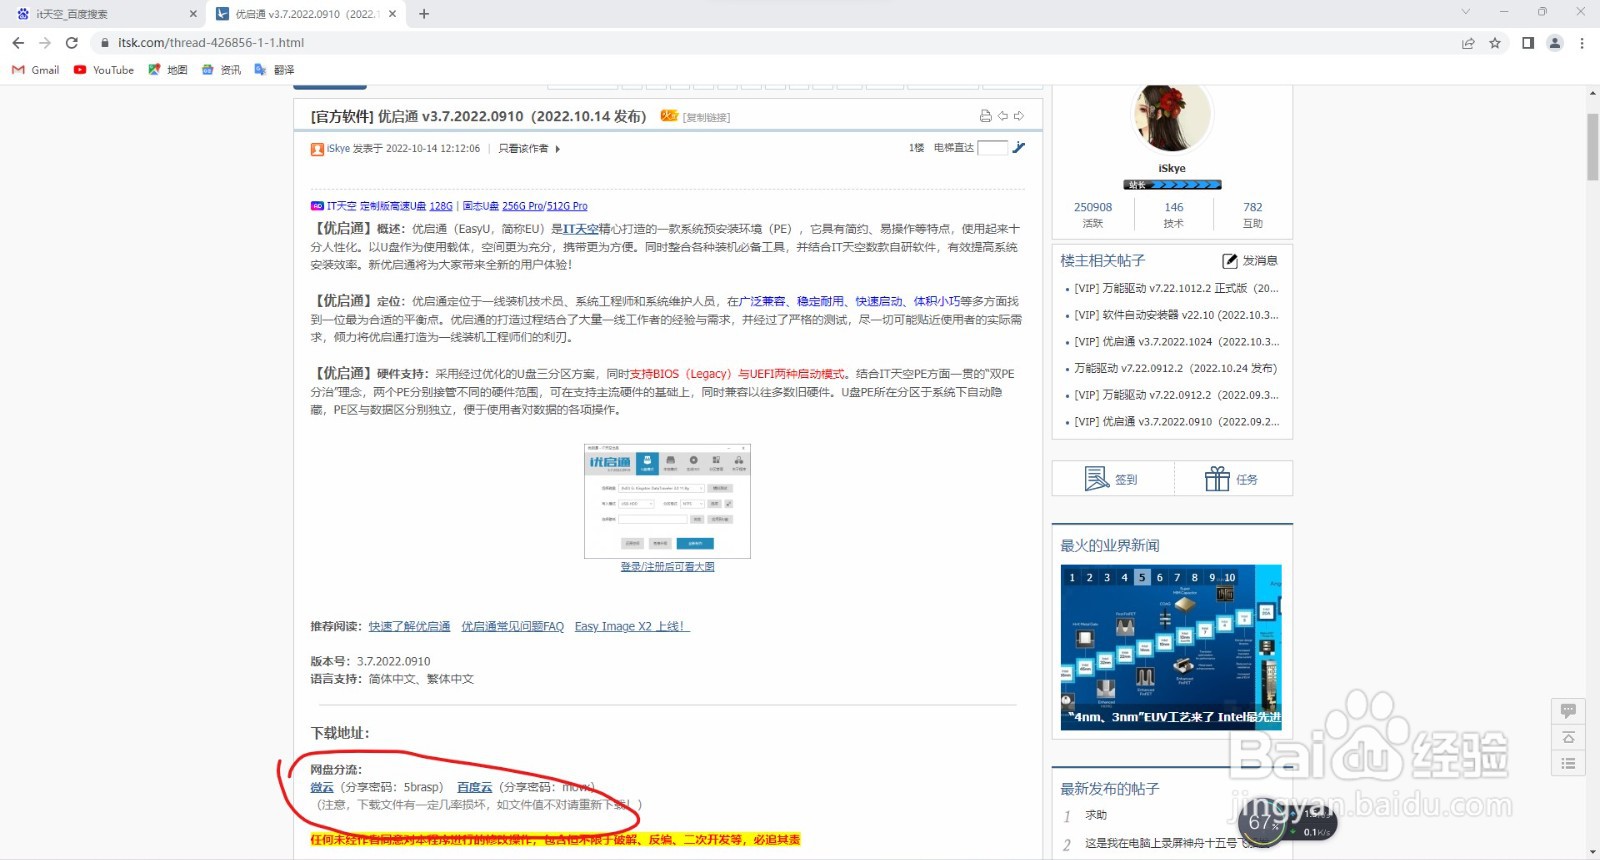Bookmark this page with the star icon

click(1495, 43)
